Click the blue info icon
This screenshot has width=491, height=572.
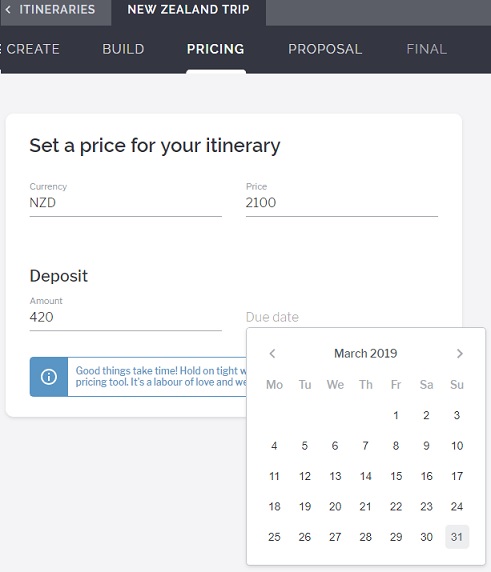(49, 376)
